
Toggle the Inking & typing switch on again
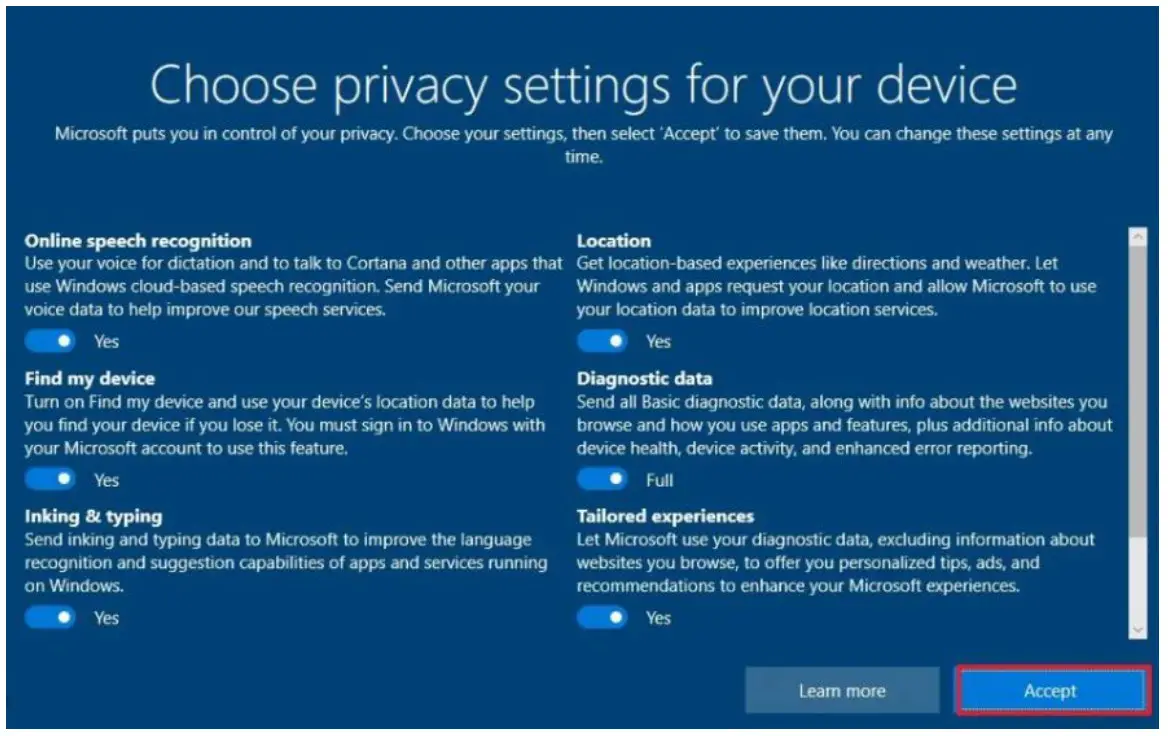[x=51, y=617]
